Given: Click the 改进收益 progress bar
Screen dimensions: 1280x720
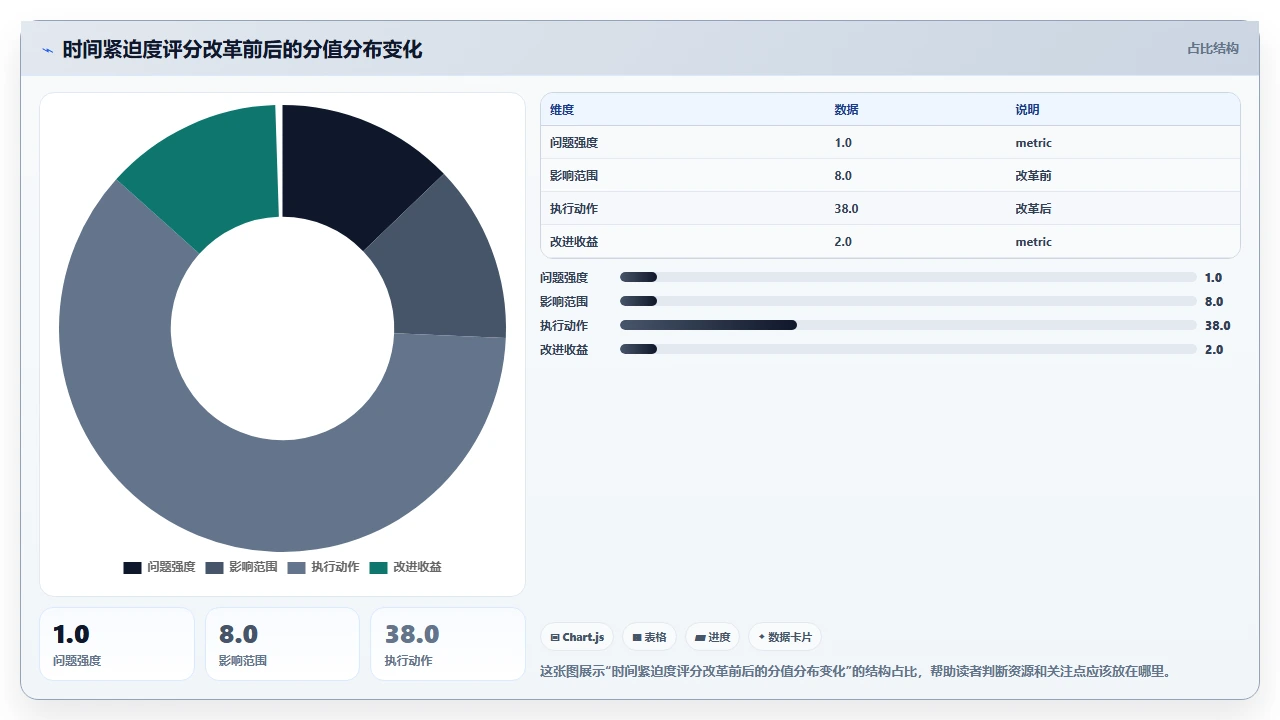Looking at the screenshot, I should tap(908, 349).
